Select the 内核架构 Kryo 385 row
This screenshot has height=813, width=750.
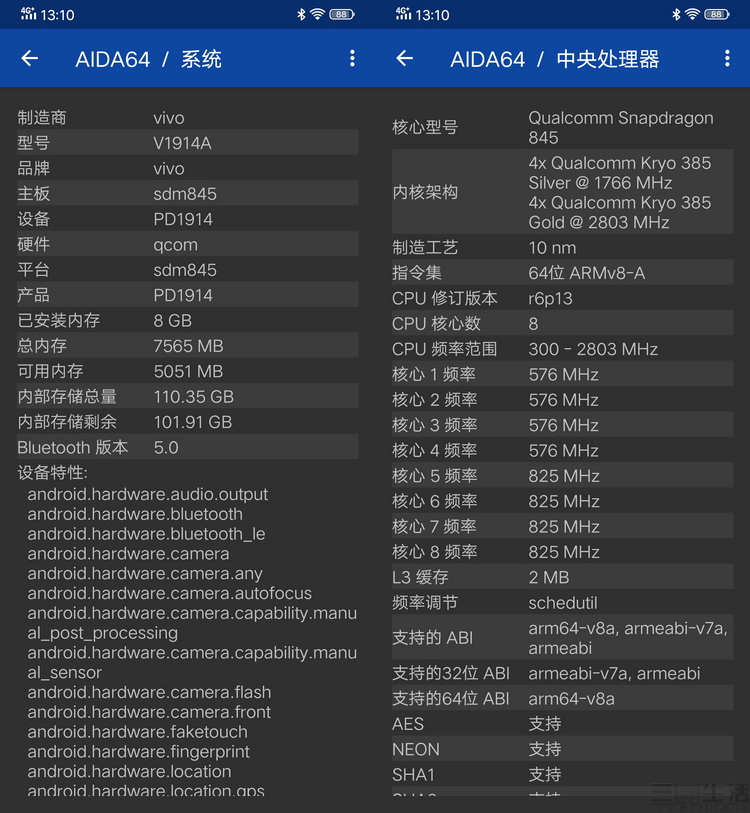point(563,192)
